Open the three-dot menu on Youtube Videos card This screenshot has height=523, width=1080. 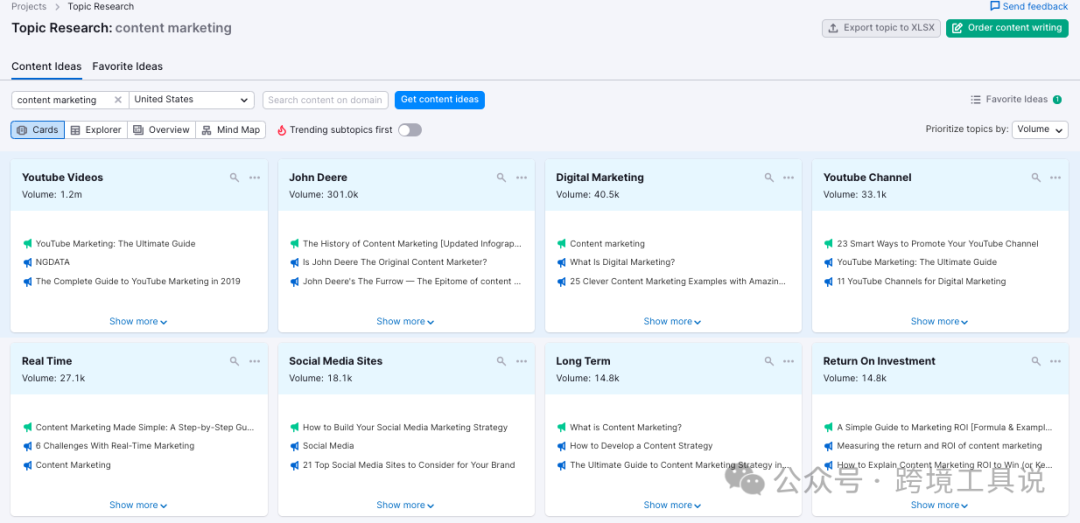tap(255, 178)
